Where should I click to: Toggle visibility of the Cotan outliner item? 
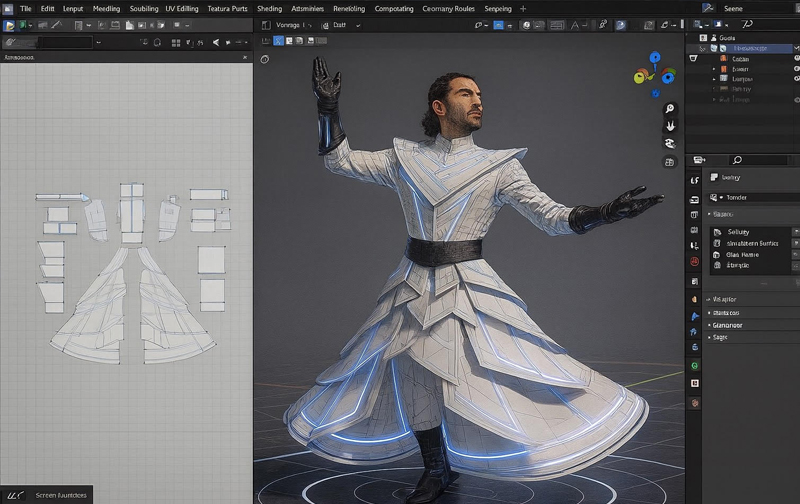pos(795,59)
